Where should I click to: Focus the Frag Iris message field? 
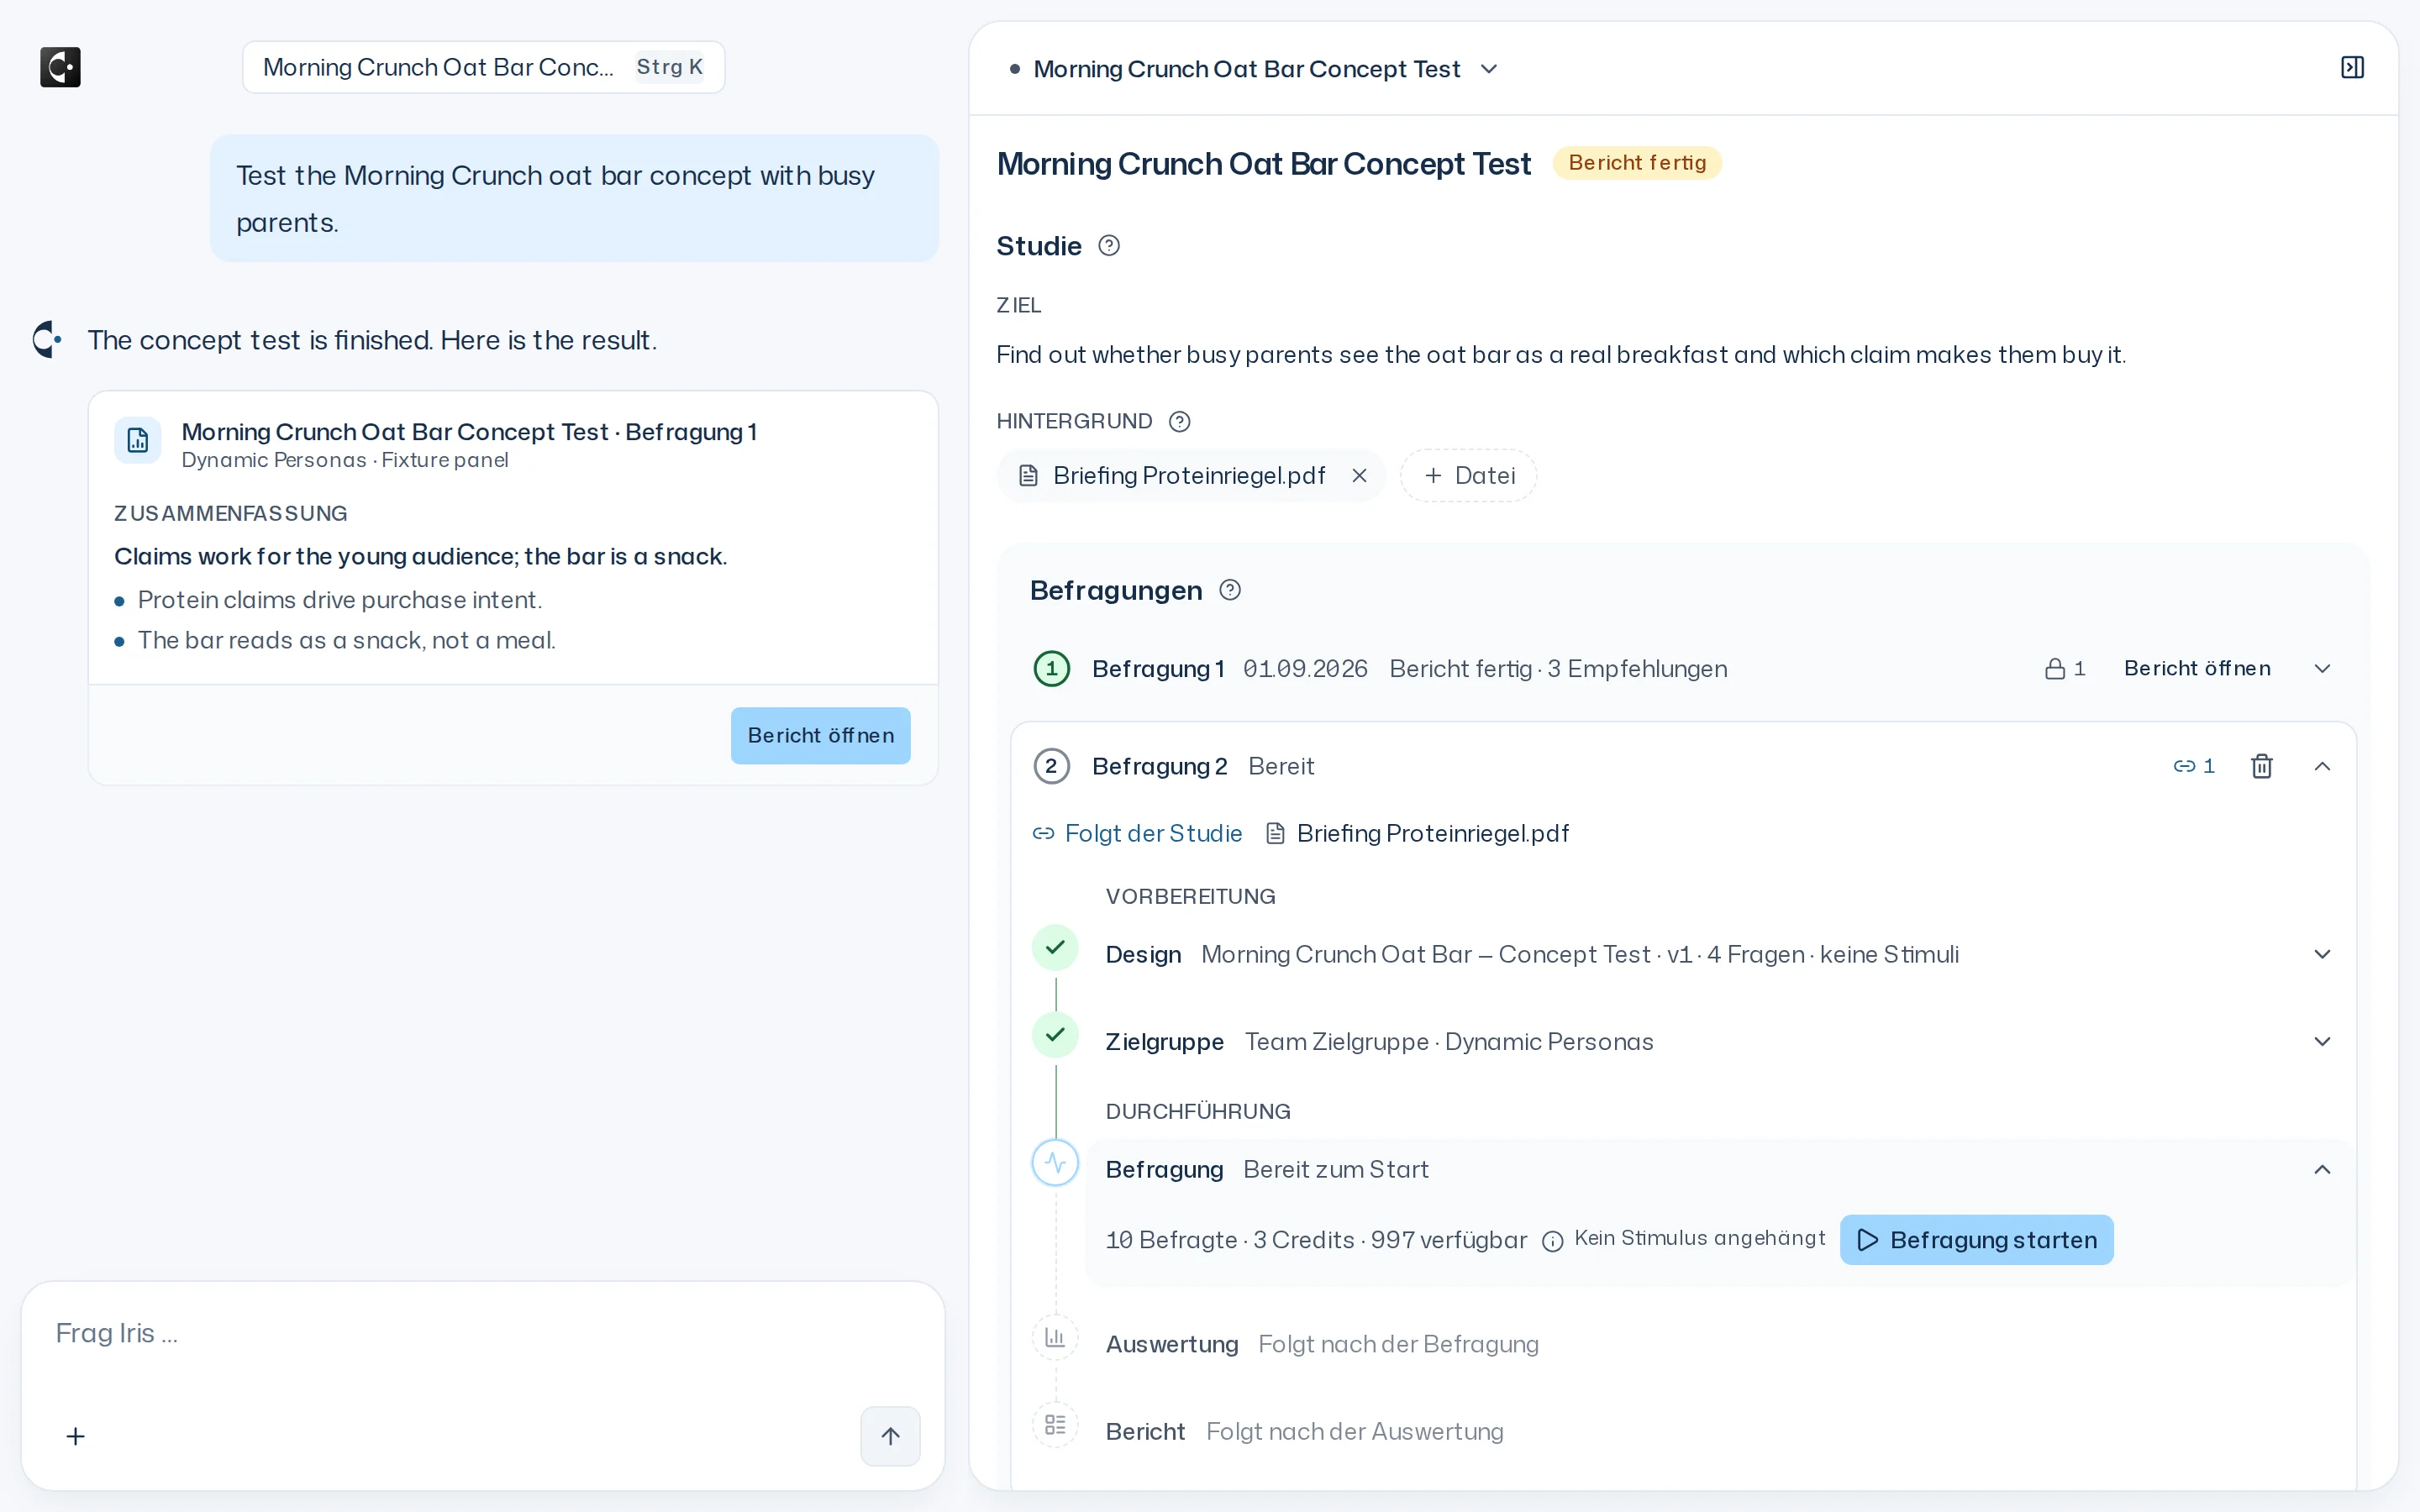(x=483, y=1334)
